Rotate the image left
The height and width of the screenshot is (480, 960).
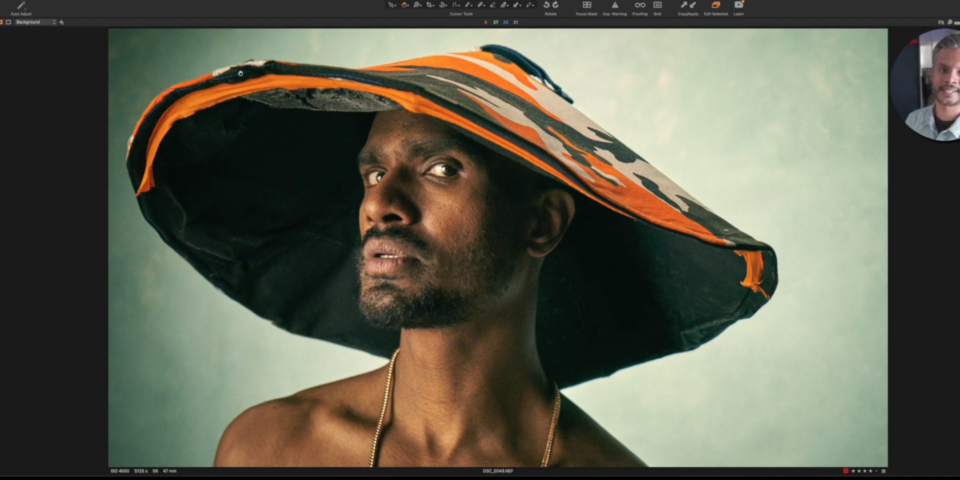(546, 5)
